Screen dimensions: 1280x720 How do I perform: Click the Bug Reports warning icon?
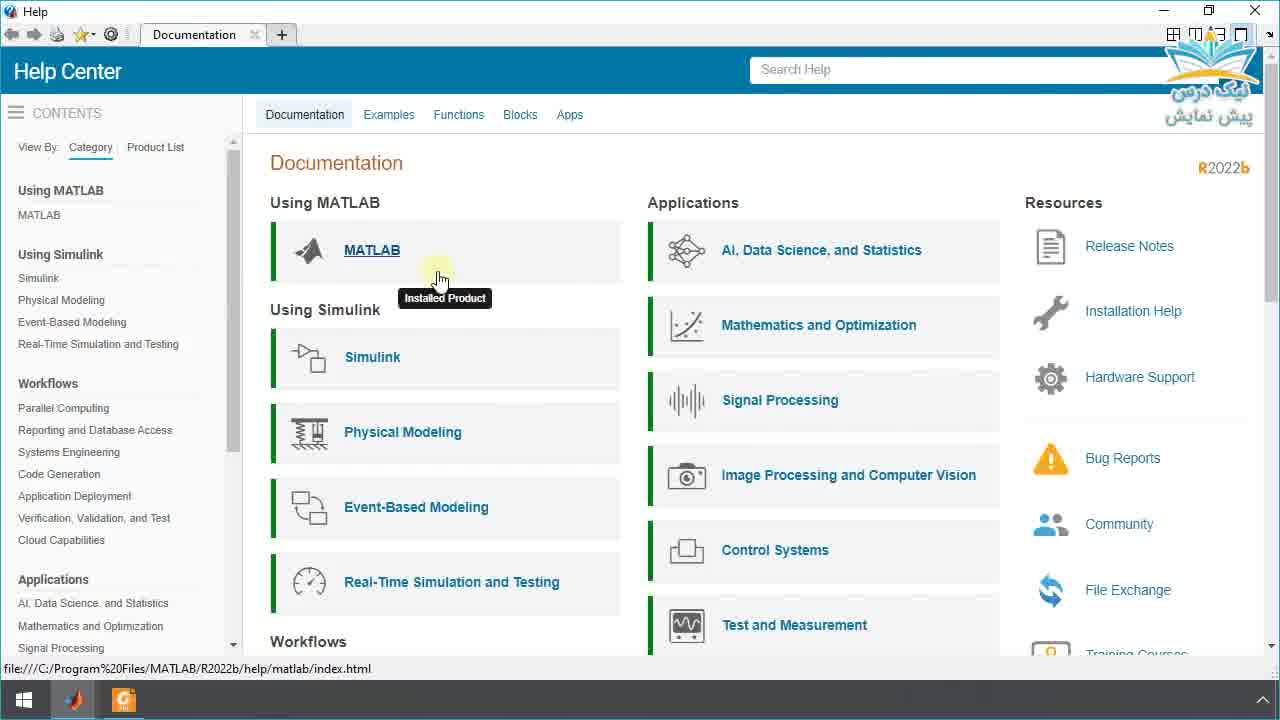coord(1050,458)
